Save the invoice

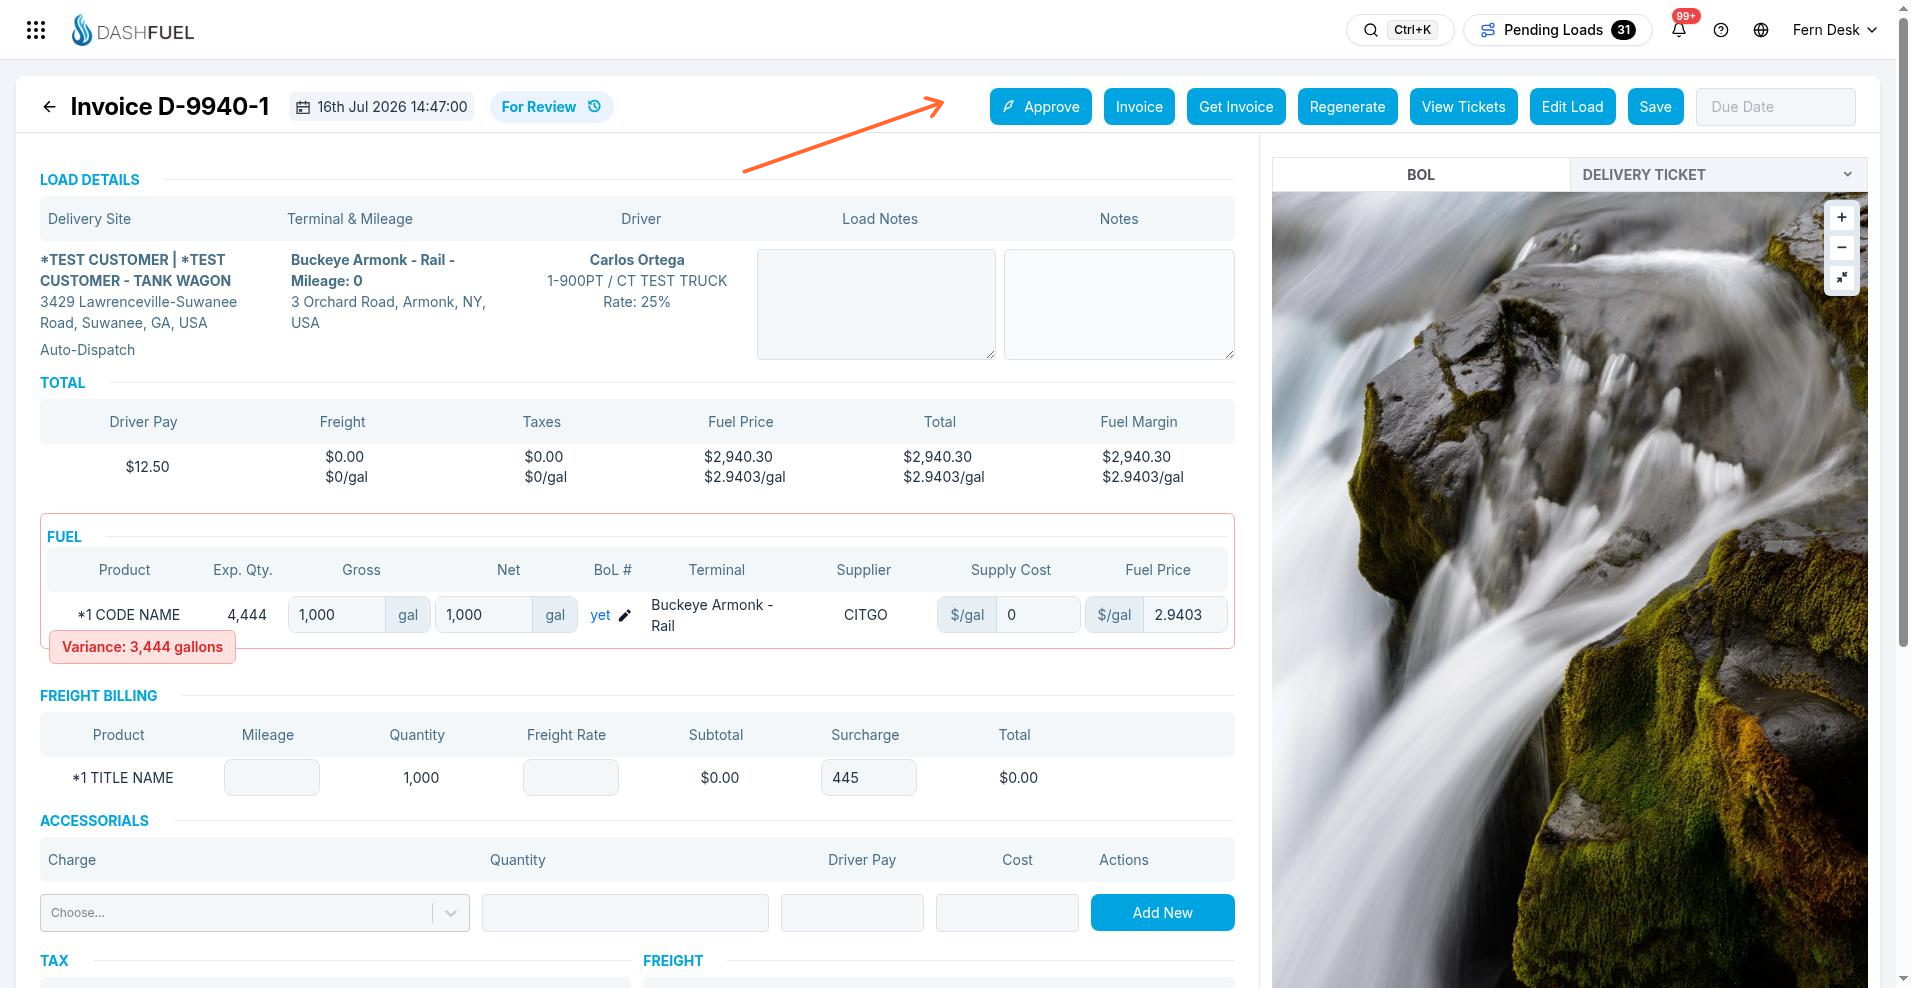pyautogui.click(x=1655, y=107)
